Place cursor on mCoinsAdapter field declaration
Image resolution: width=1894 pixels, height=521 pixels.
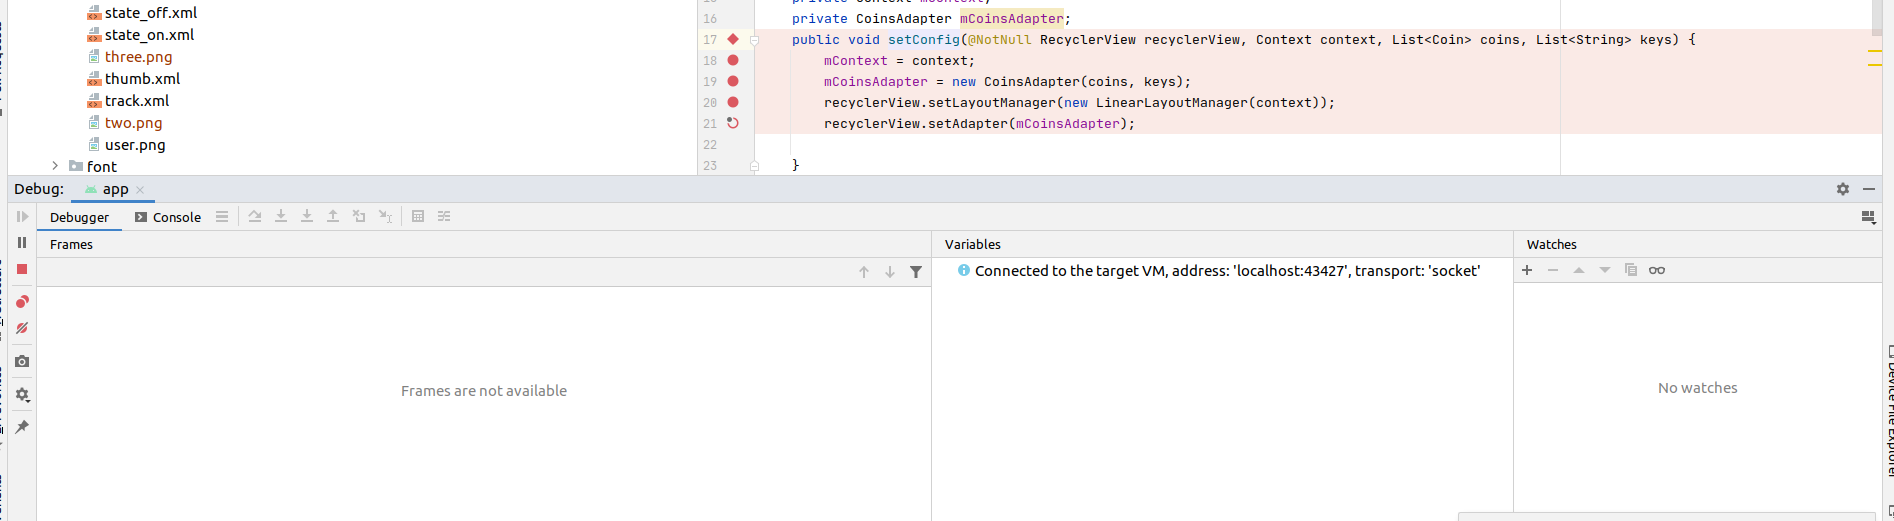(1012, 18)
